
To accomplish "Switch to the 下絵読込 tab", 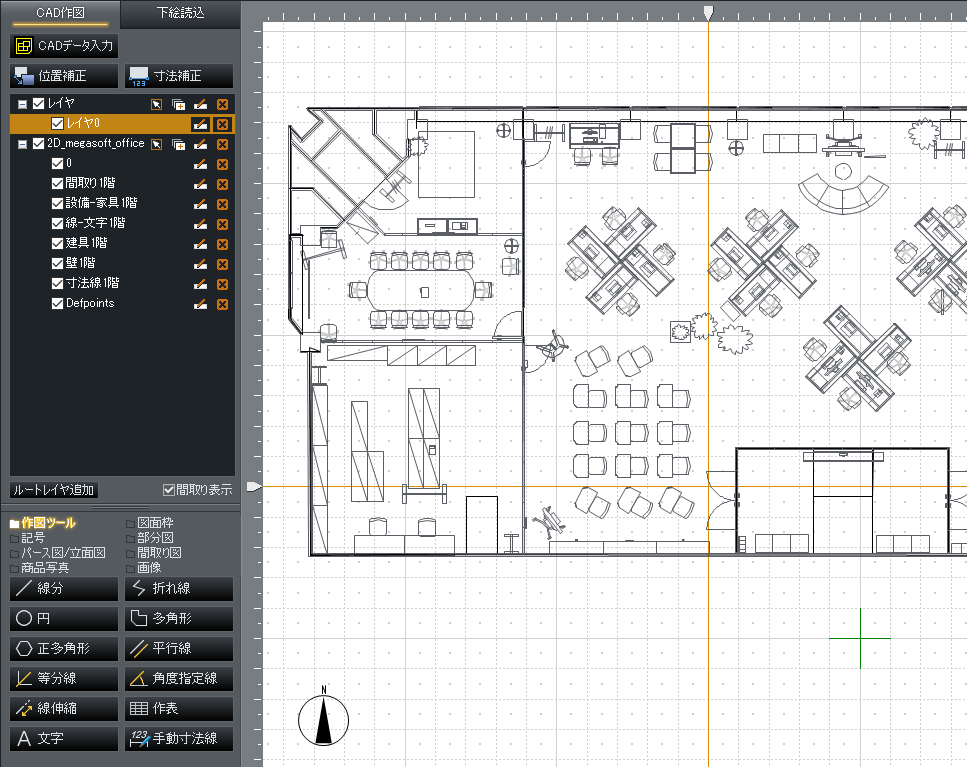I will coord(181,13).
